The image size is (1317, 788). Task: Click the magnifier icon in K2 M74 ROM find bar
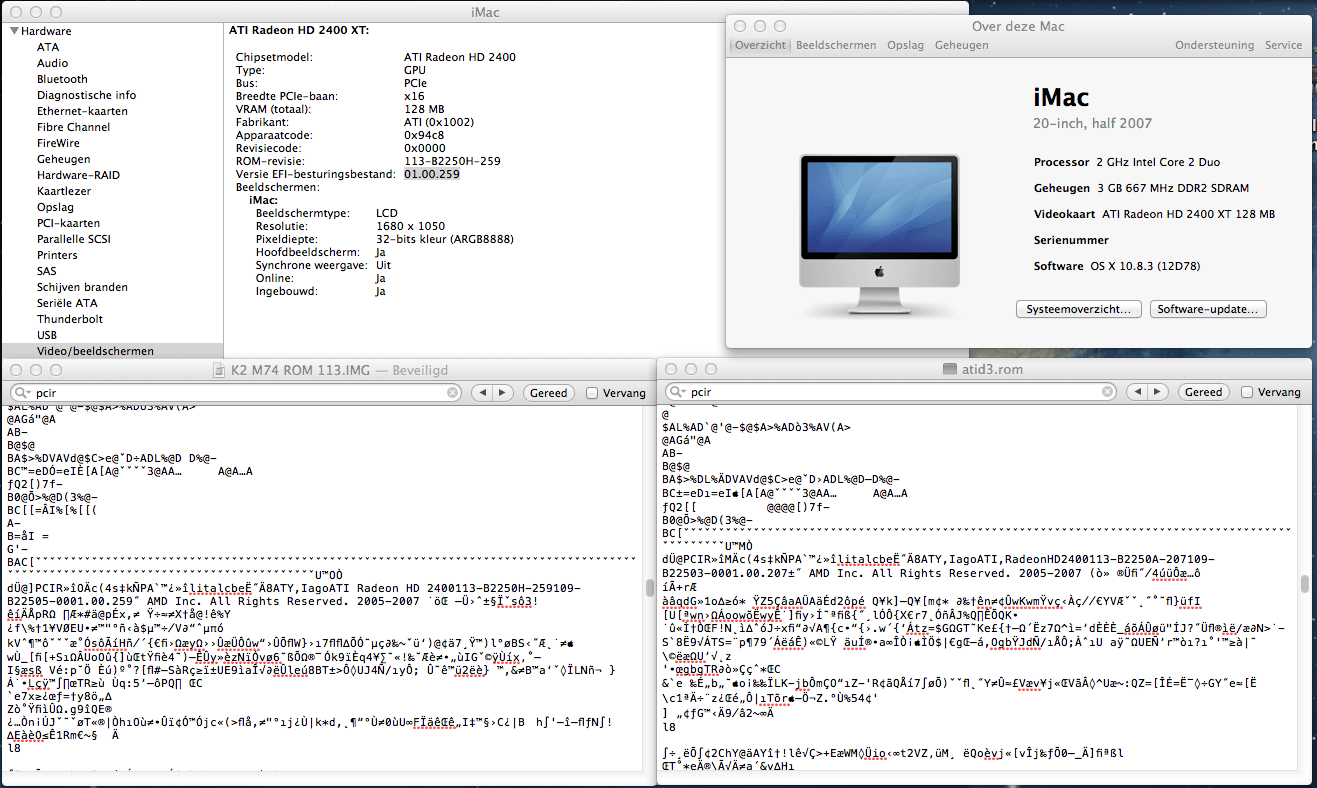point(23,393)
